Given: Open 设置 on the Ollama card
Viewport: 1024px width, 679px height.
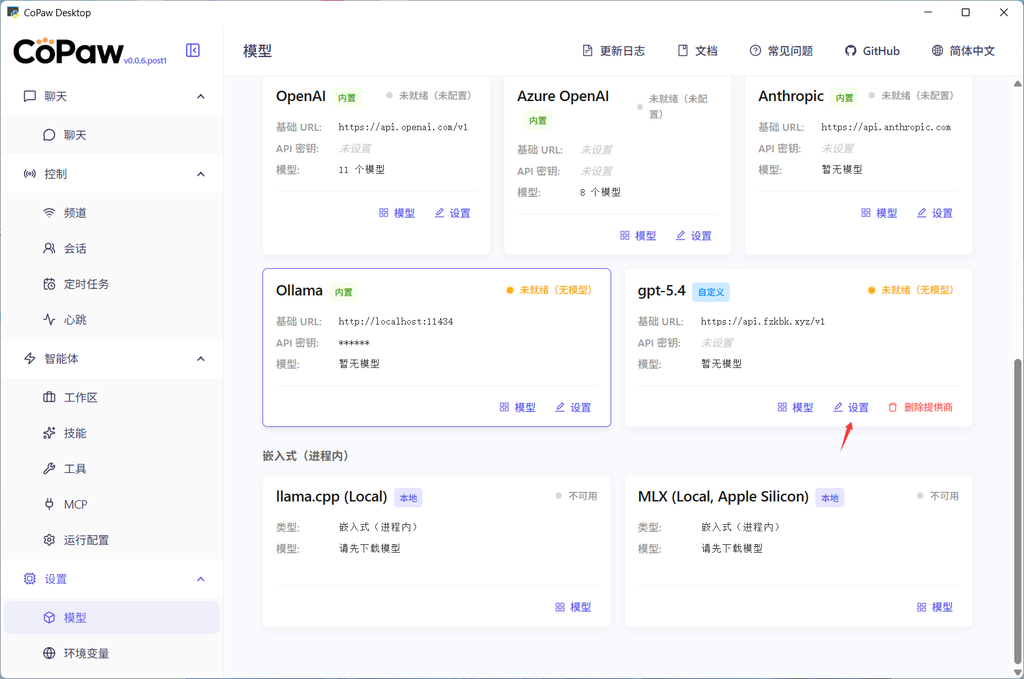Looking at the screenshot, I should click(573, 407).
